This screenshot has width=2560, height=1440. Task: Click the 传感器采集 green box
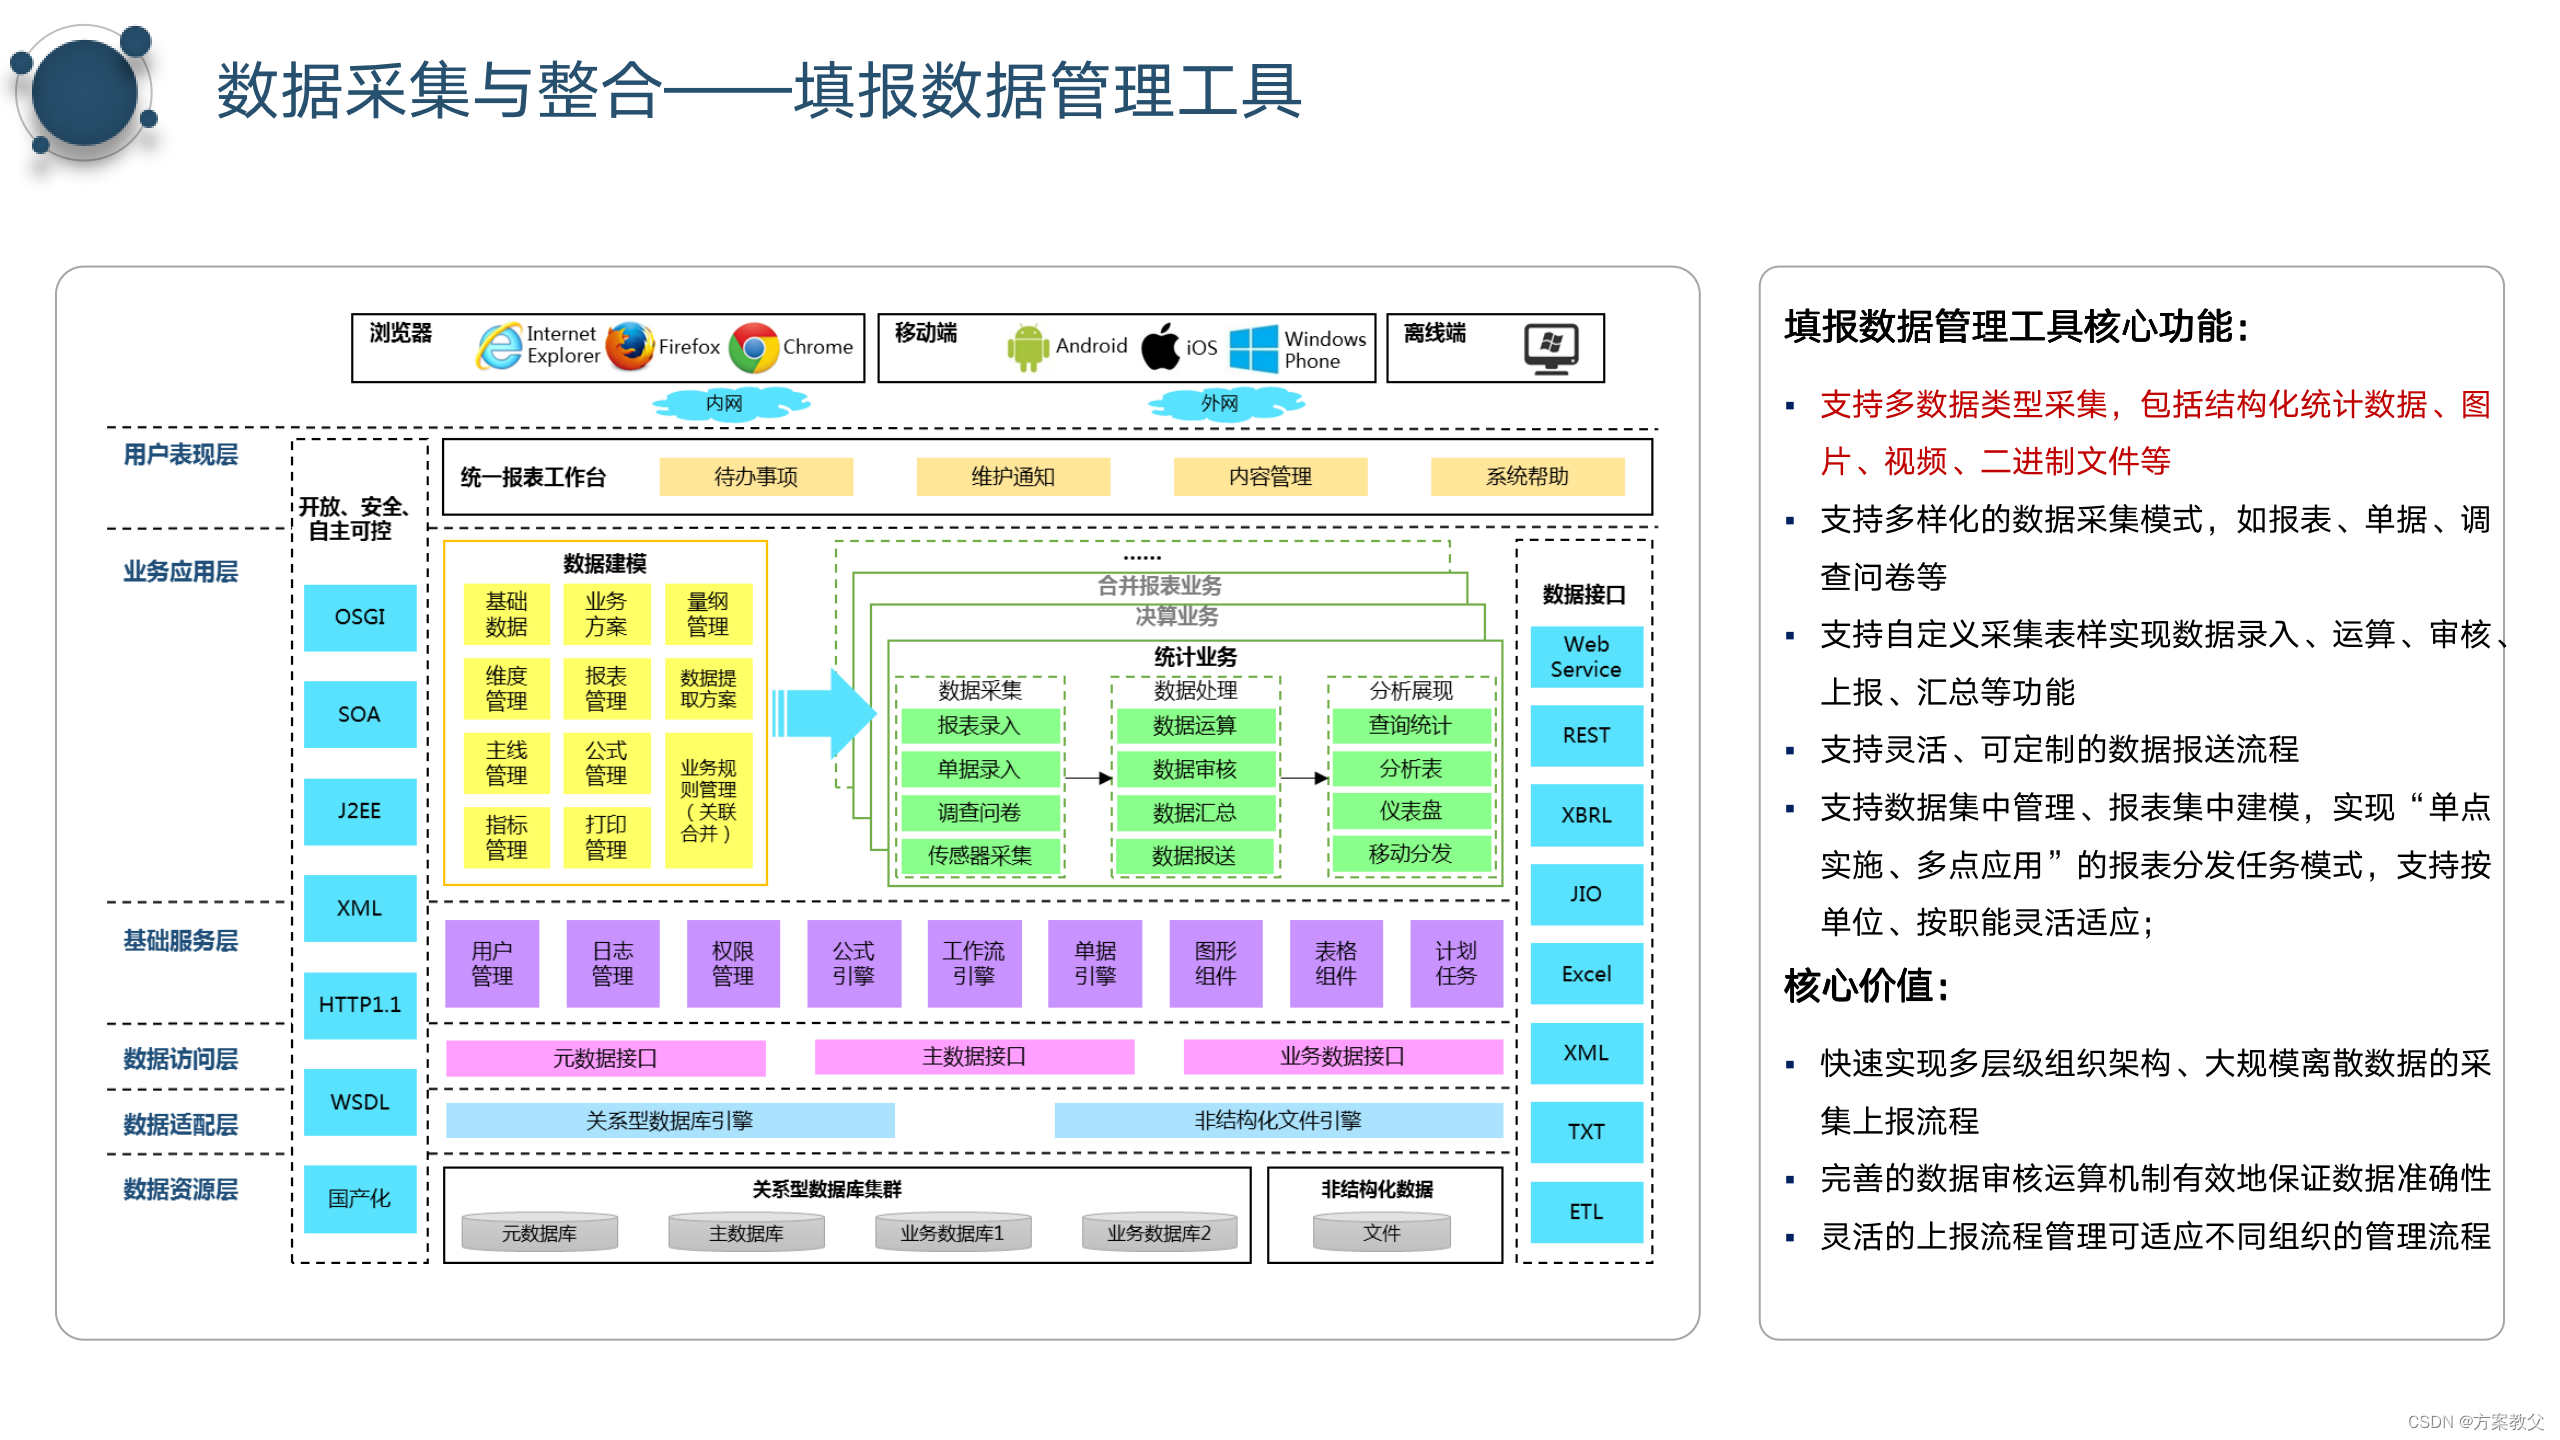pos(980,856)
